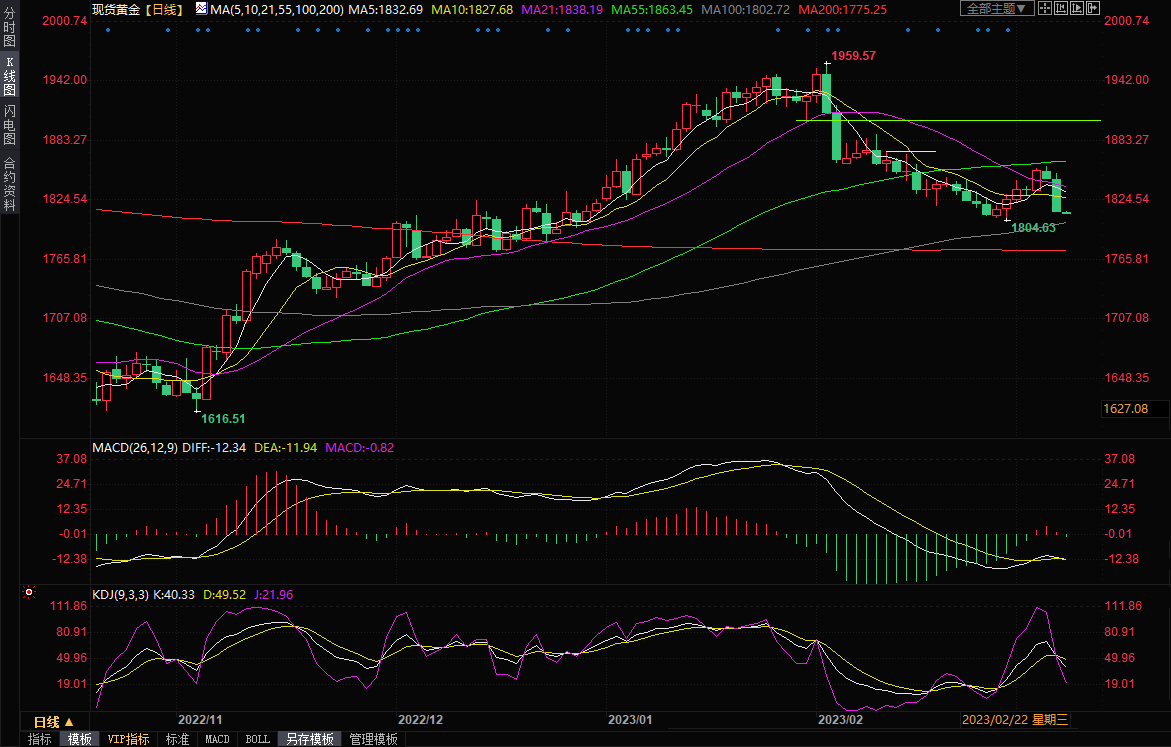Apply the MACD template in bottom bar
Screen dimensions: 1171x747
coord(217,740)
